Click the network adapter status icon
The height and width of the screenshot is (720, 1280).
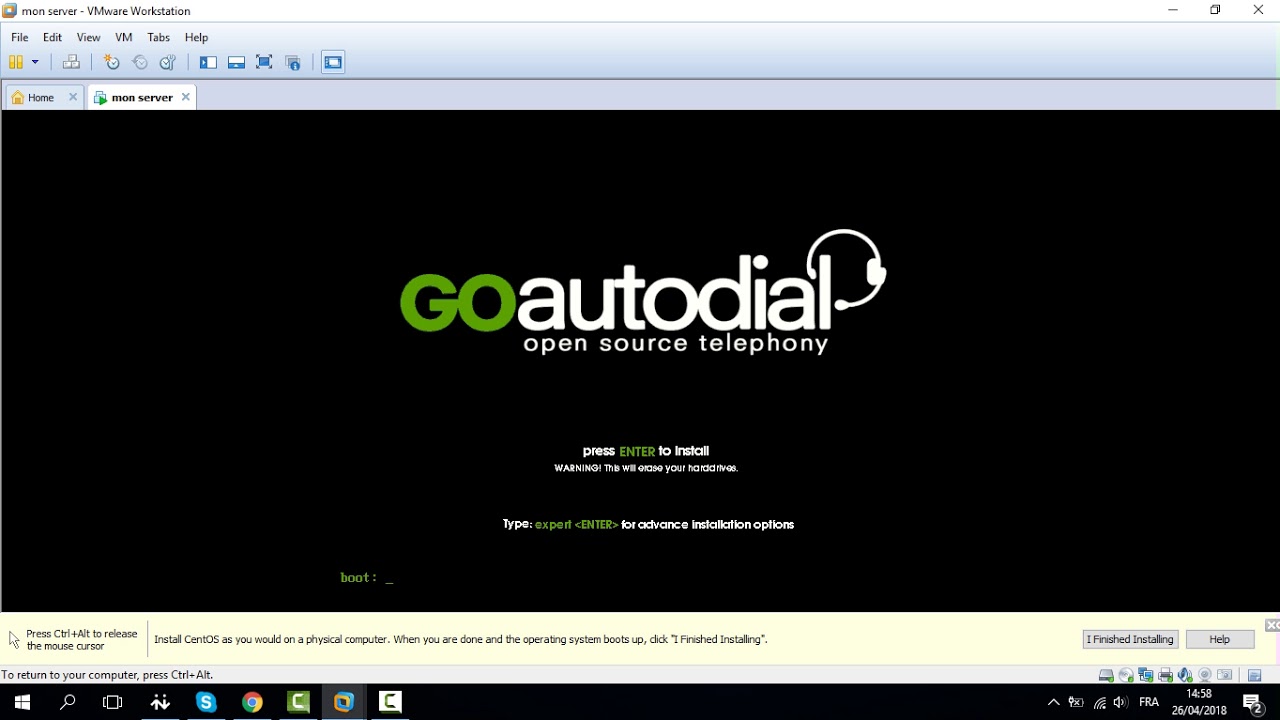click(x=1146, y=675)
